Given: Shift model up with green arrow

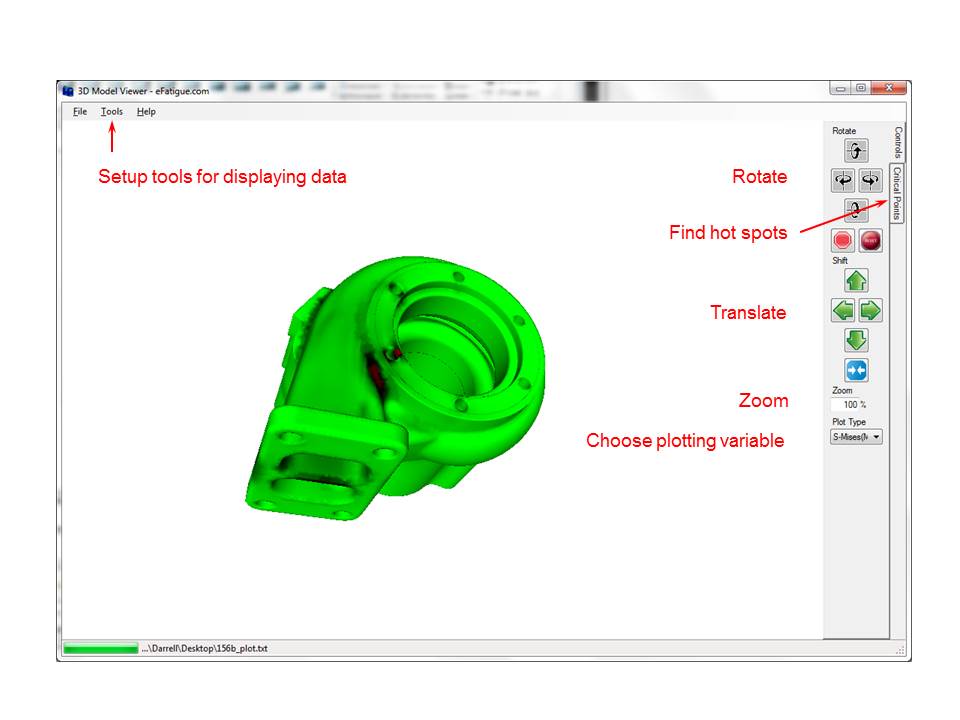Looking at the screenshot, I should click(x=856, y=280).
